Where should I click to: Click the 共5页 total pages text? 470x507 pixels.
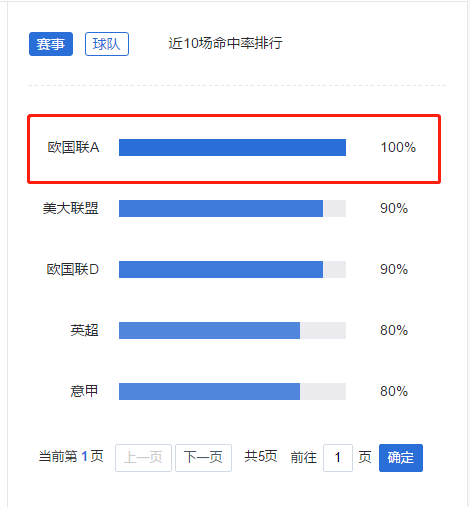click(261, 456)
